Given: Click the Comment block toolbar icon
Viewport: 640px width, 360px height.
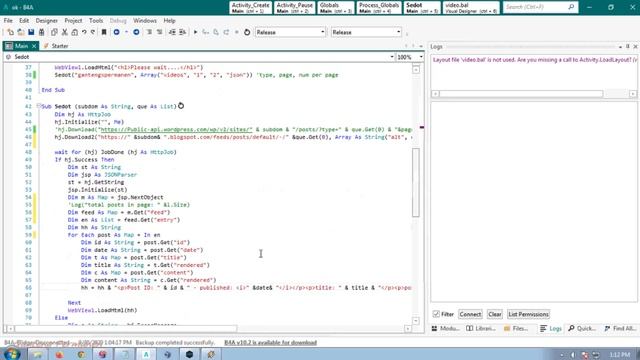Looking at the screenshot, I should point(149,32).
